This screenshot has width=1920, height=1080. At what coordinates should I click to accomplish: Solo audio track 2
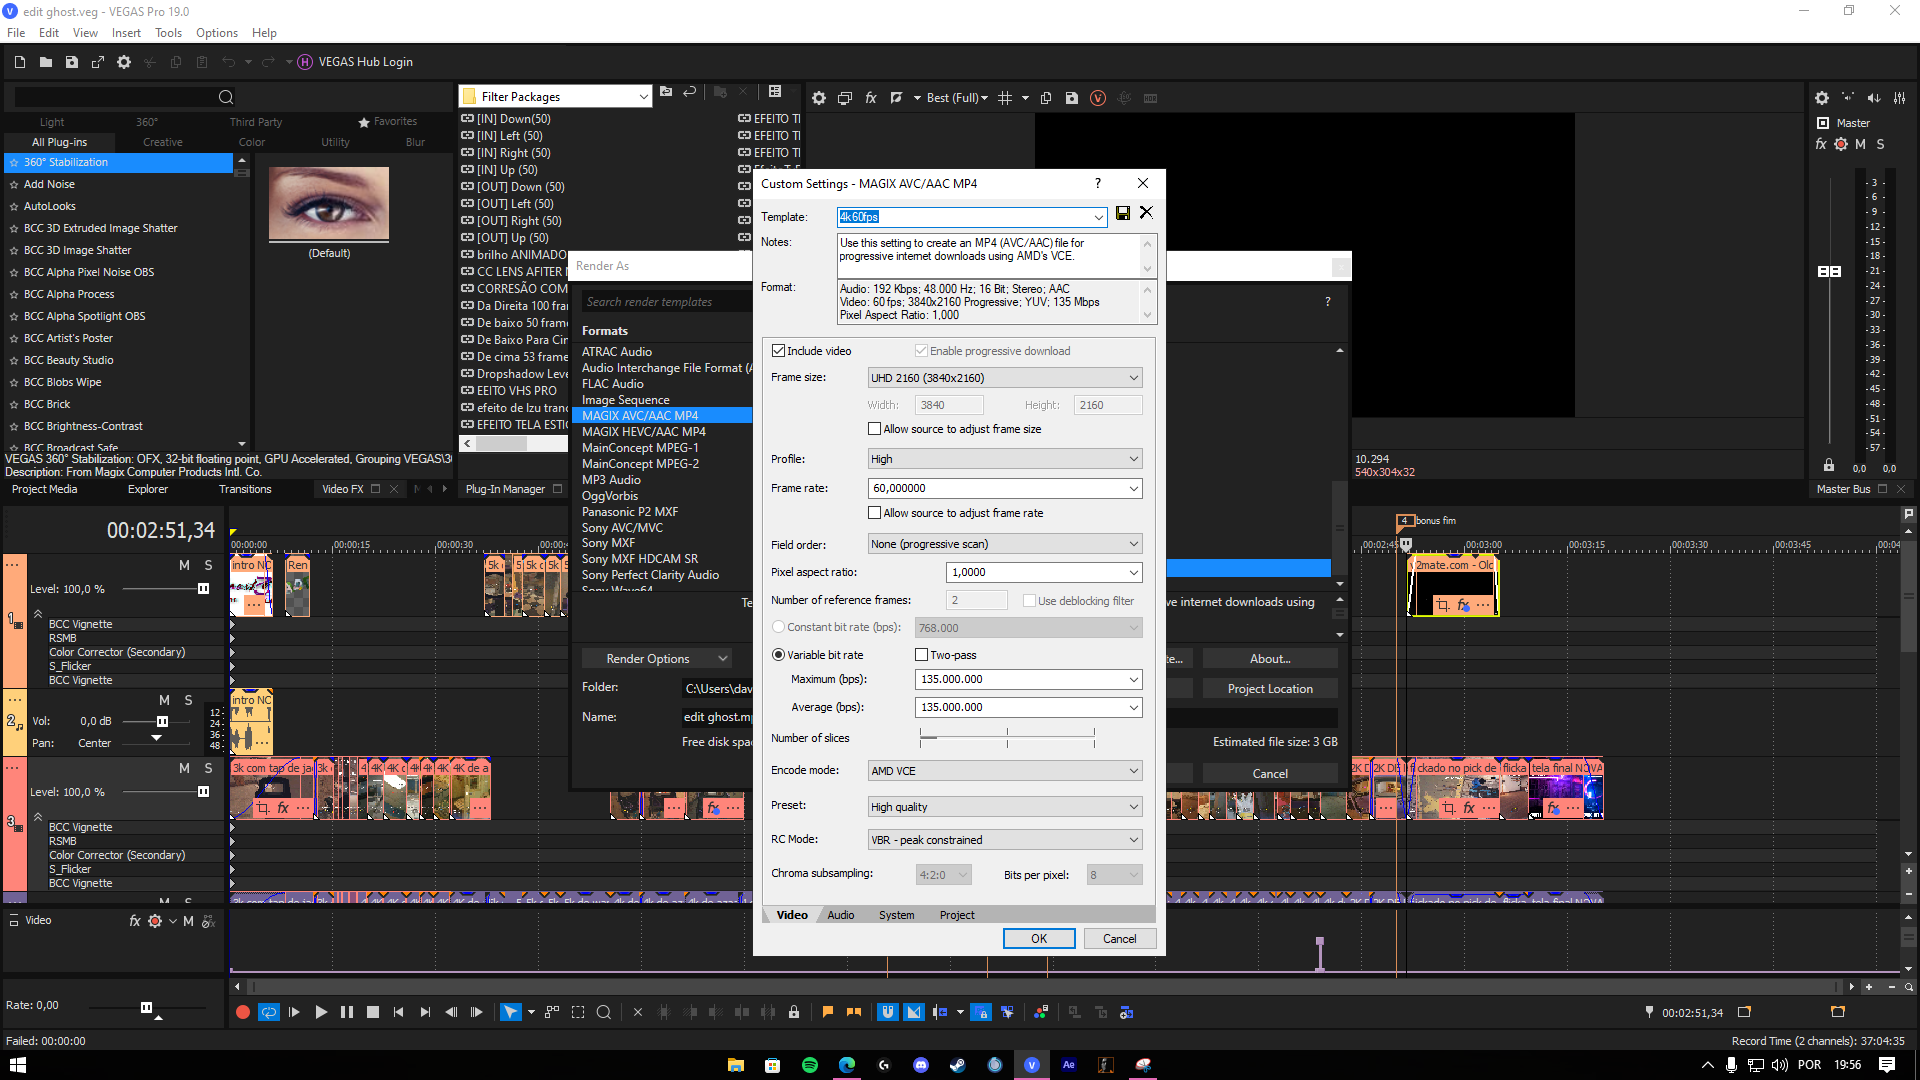188,700
